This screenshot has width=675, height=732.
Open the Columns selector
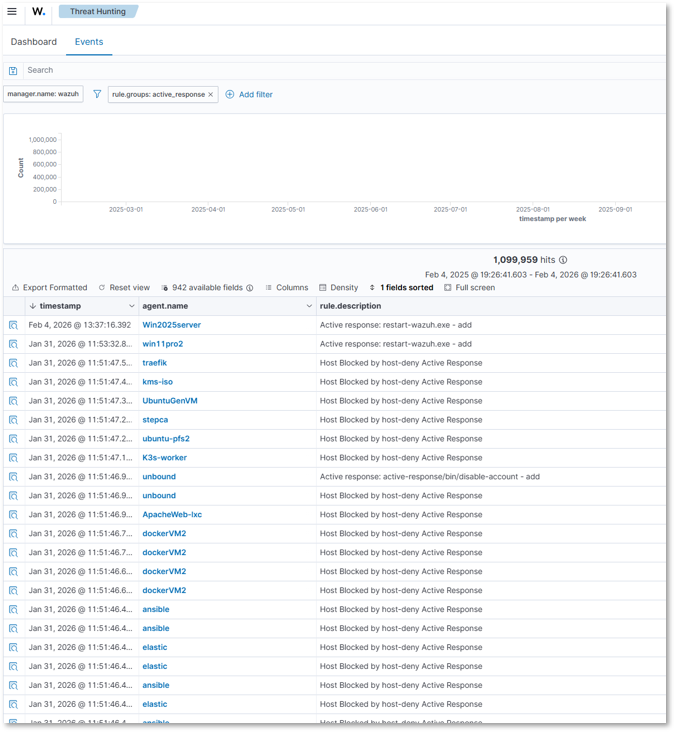pyautogui.click(x=287, y=288)
